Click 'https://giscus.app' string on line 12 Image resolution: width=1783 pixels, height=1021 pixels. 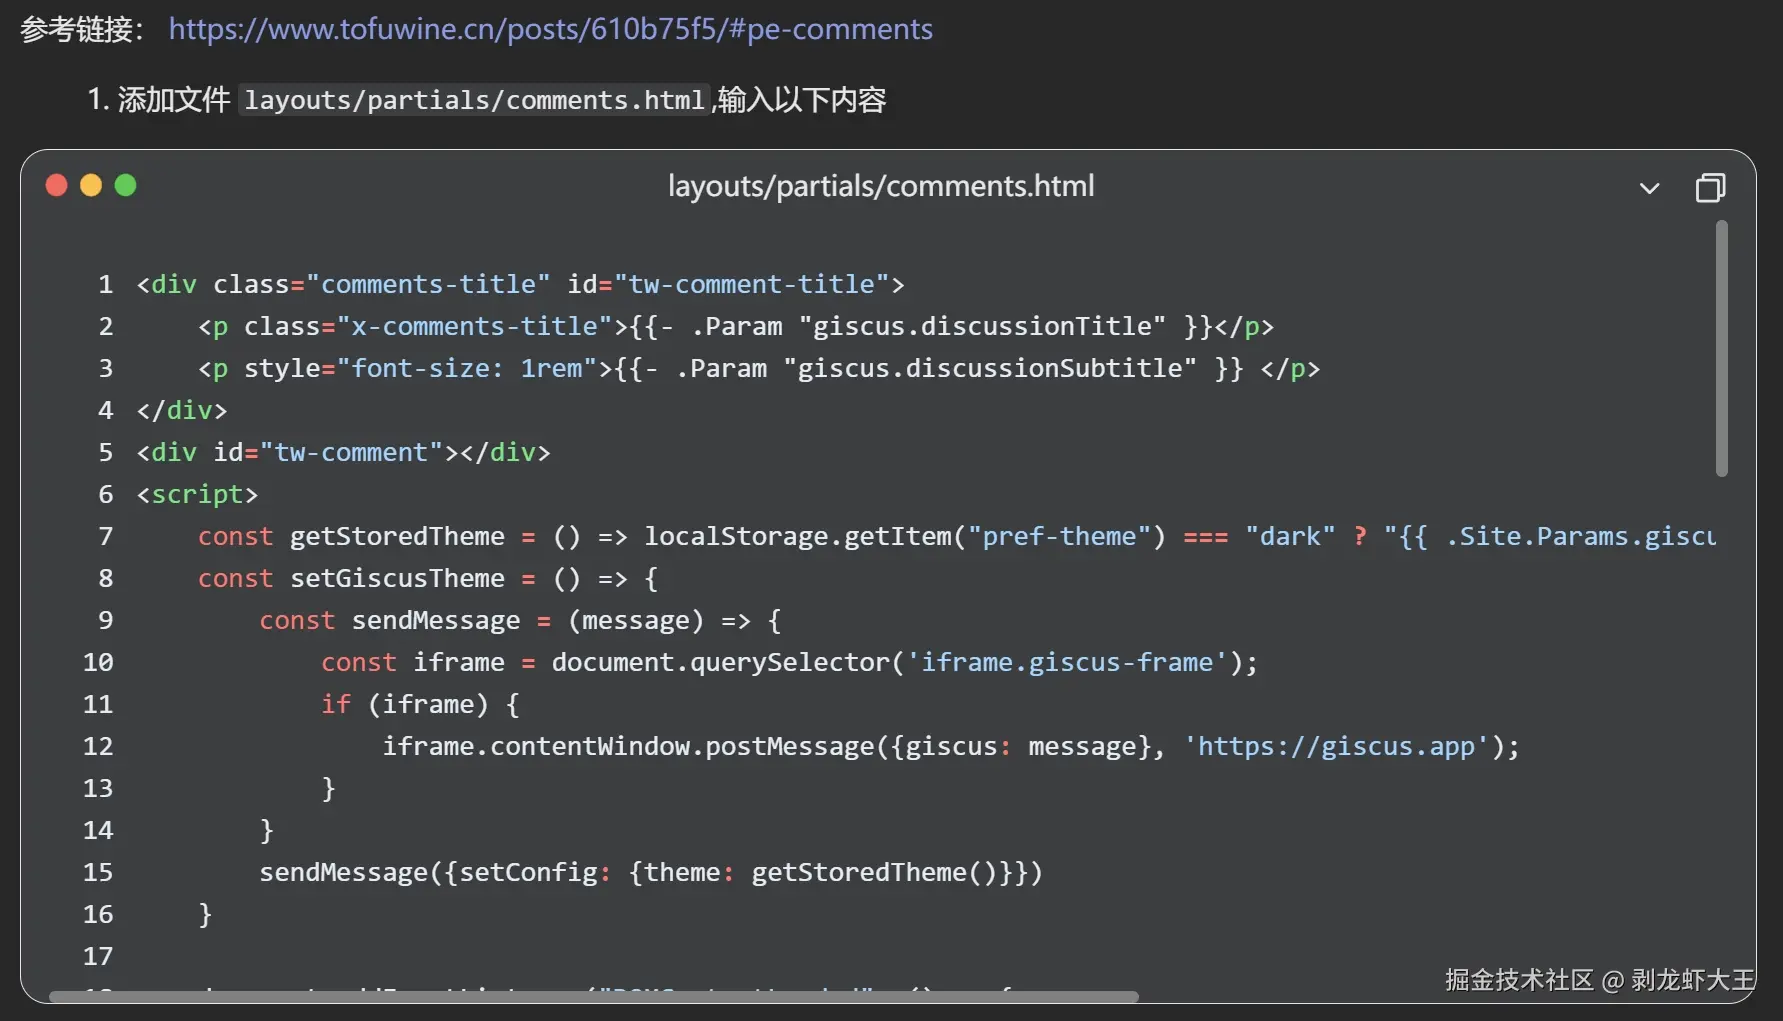tap(1336, 746)
